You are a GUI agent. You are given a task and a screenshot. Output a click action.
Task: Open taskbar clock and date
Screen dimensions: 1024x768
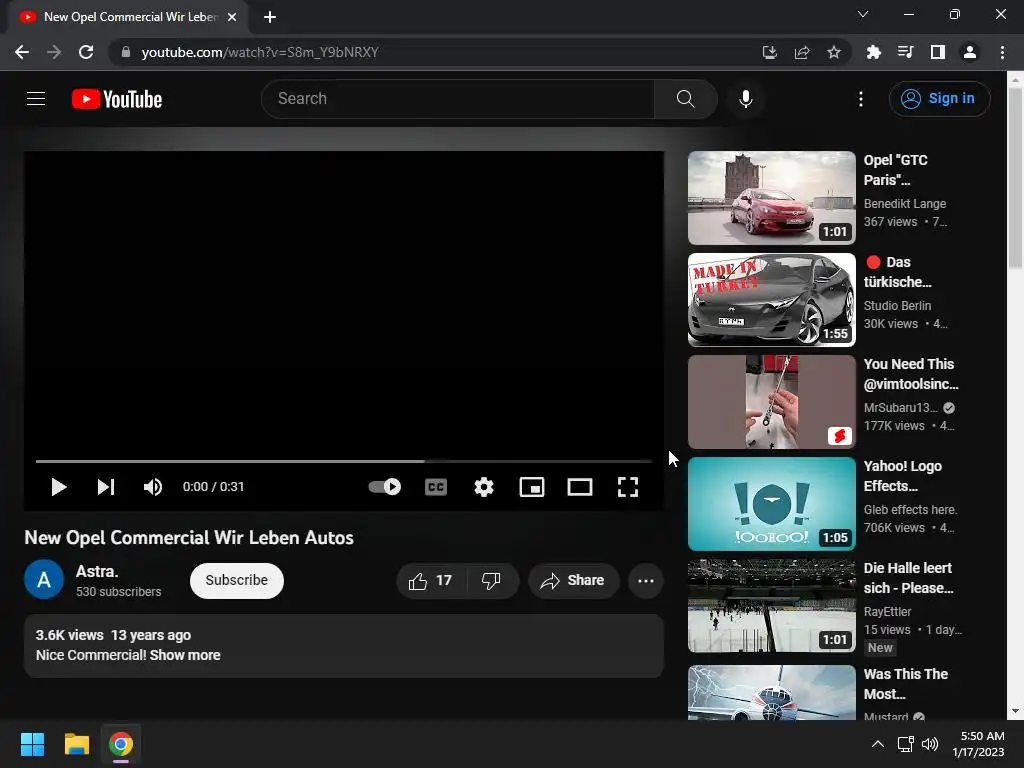978,744
